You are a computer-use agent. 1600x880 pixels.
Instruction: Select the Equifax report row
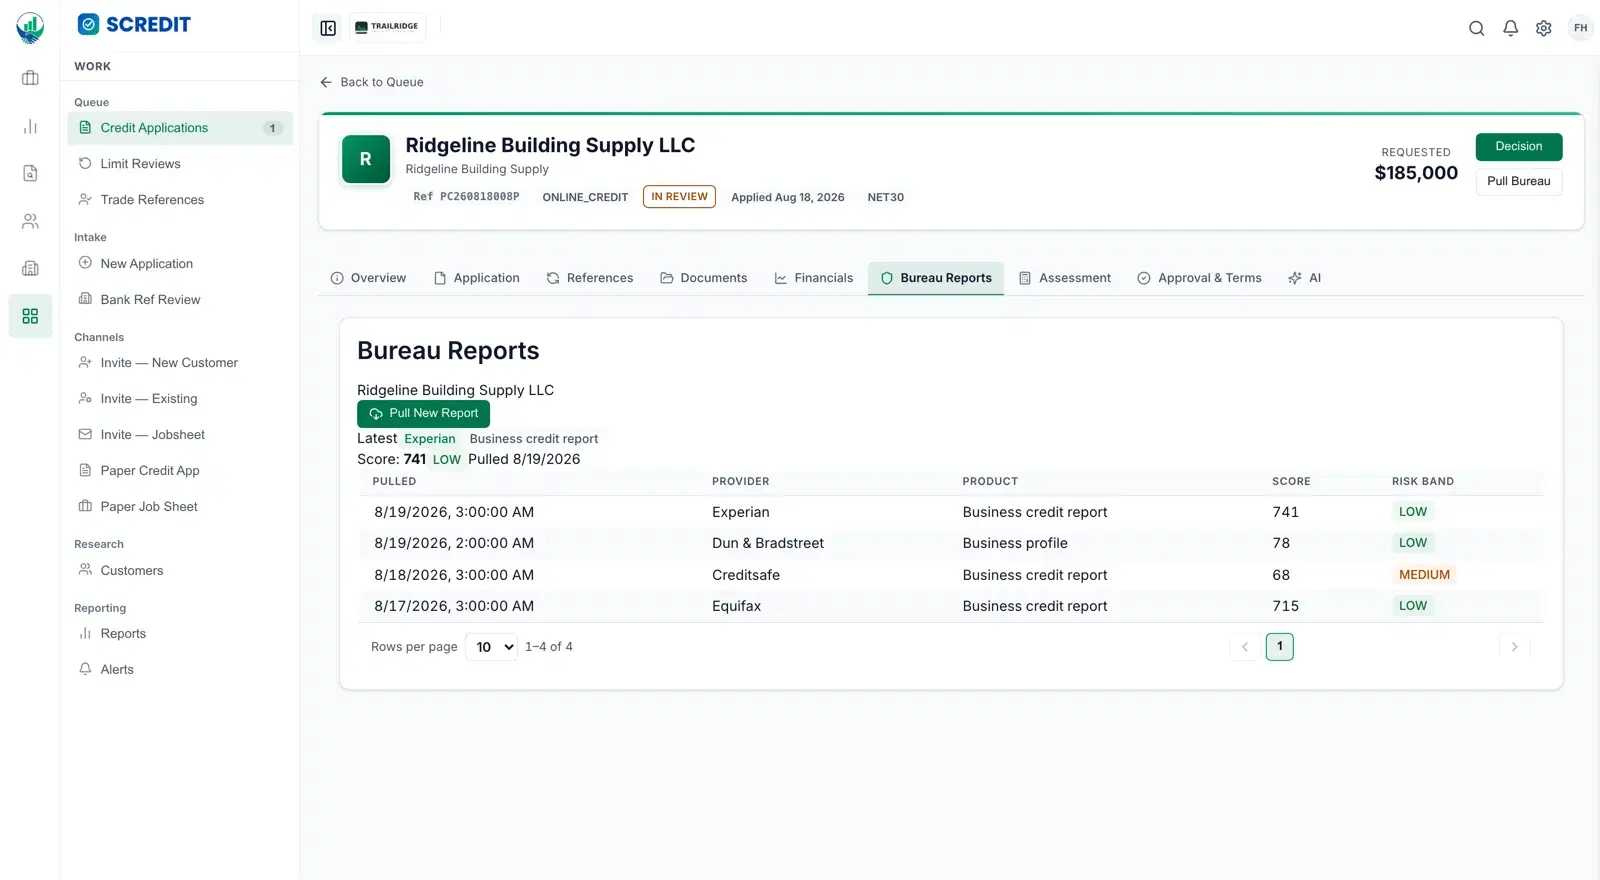coord(951,606)
